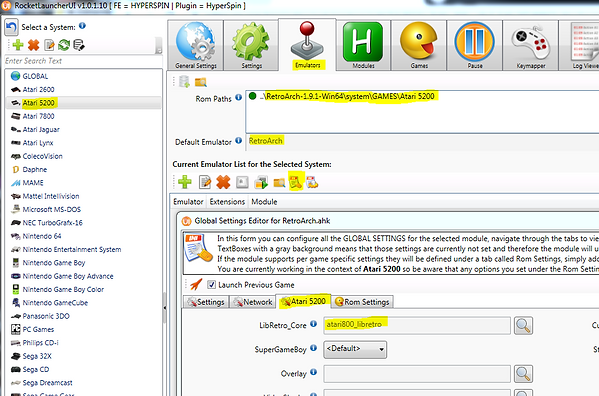Open emulator folder icon in emulator toolbar

pos(279,183)
